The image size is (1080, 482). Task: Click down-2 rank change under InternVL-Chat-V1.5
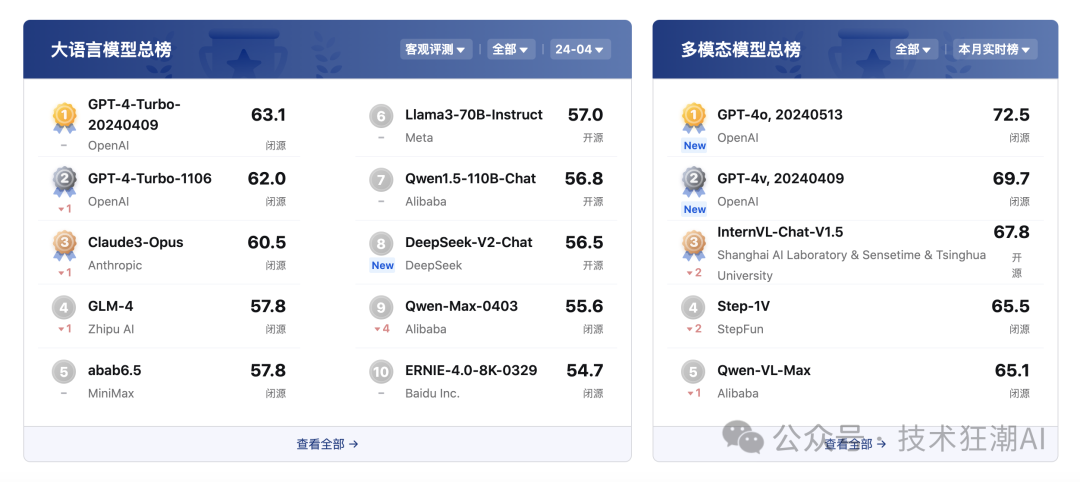694,273
